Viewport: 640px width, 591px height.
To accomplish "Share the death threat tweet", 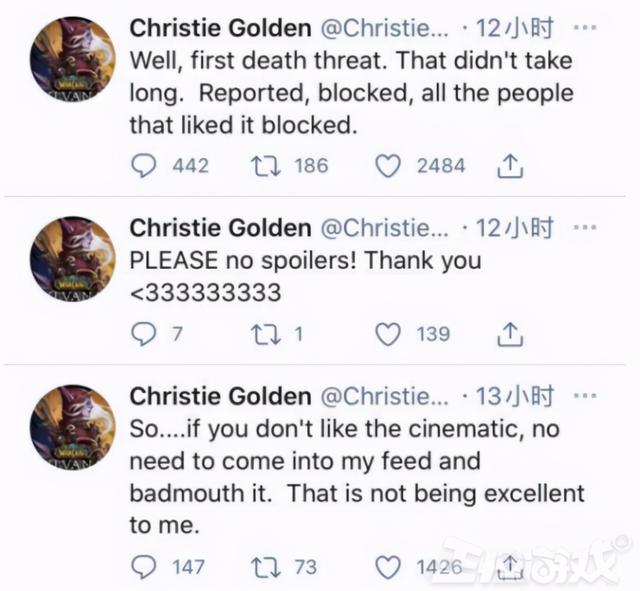I will (510, 166).
